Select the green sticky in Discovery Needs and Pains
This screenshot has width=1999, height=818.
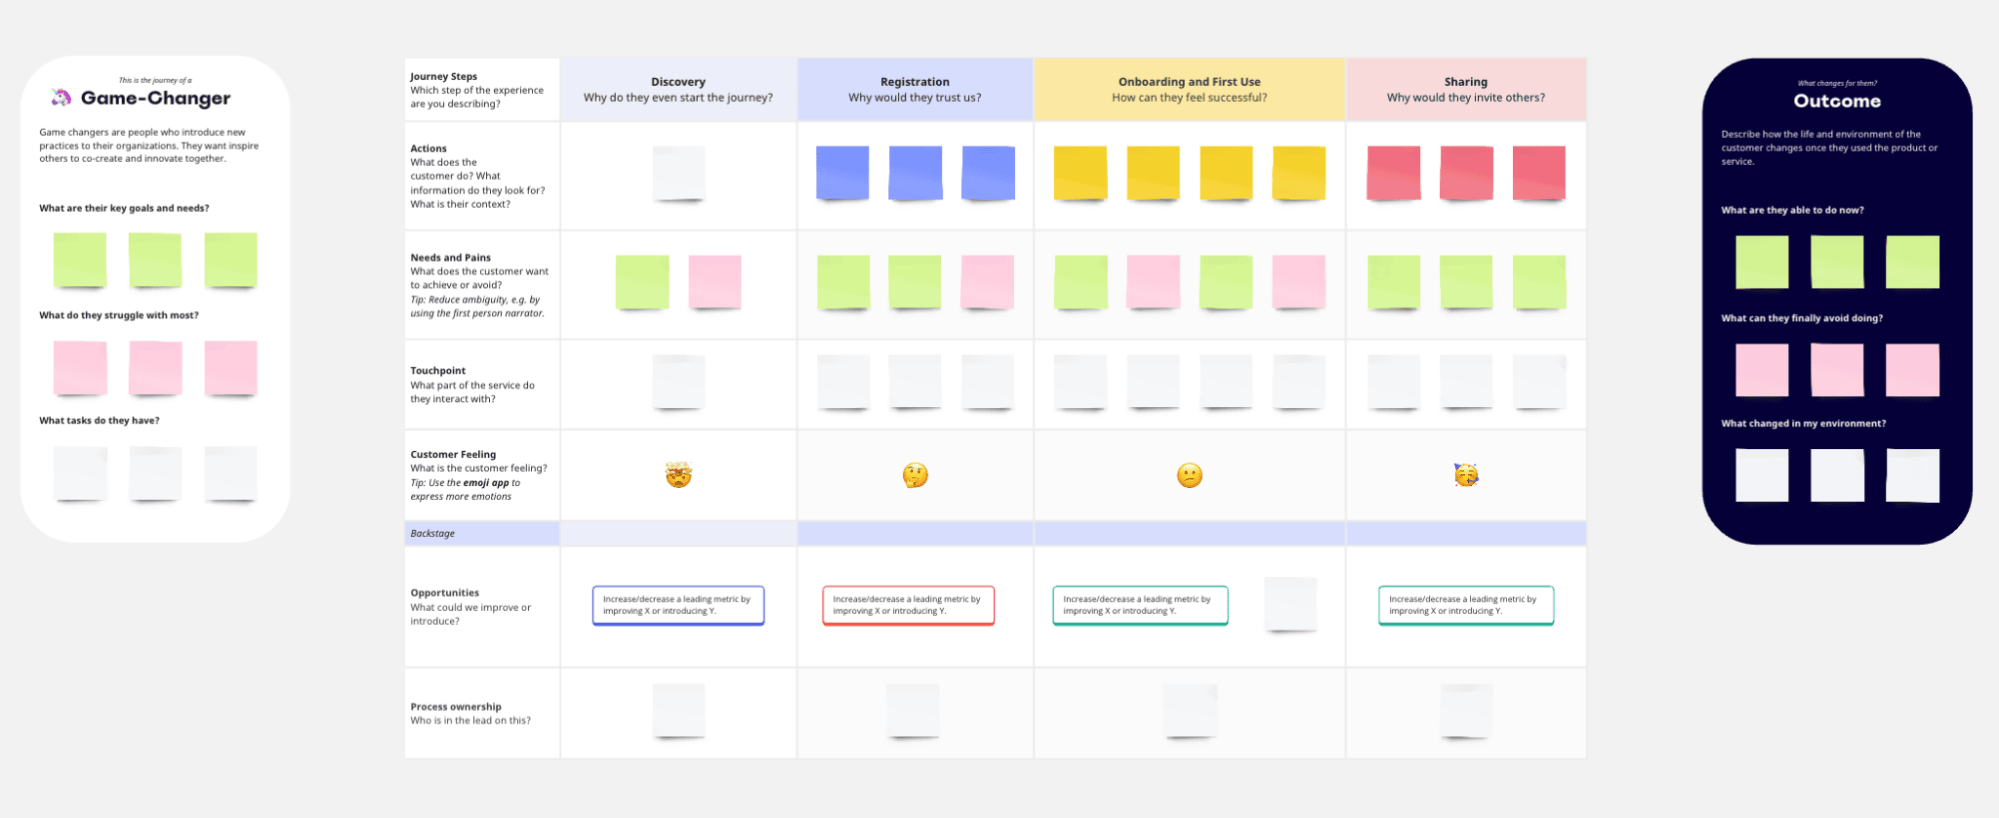pos(642,282)
